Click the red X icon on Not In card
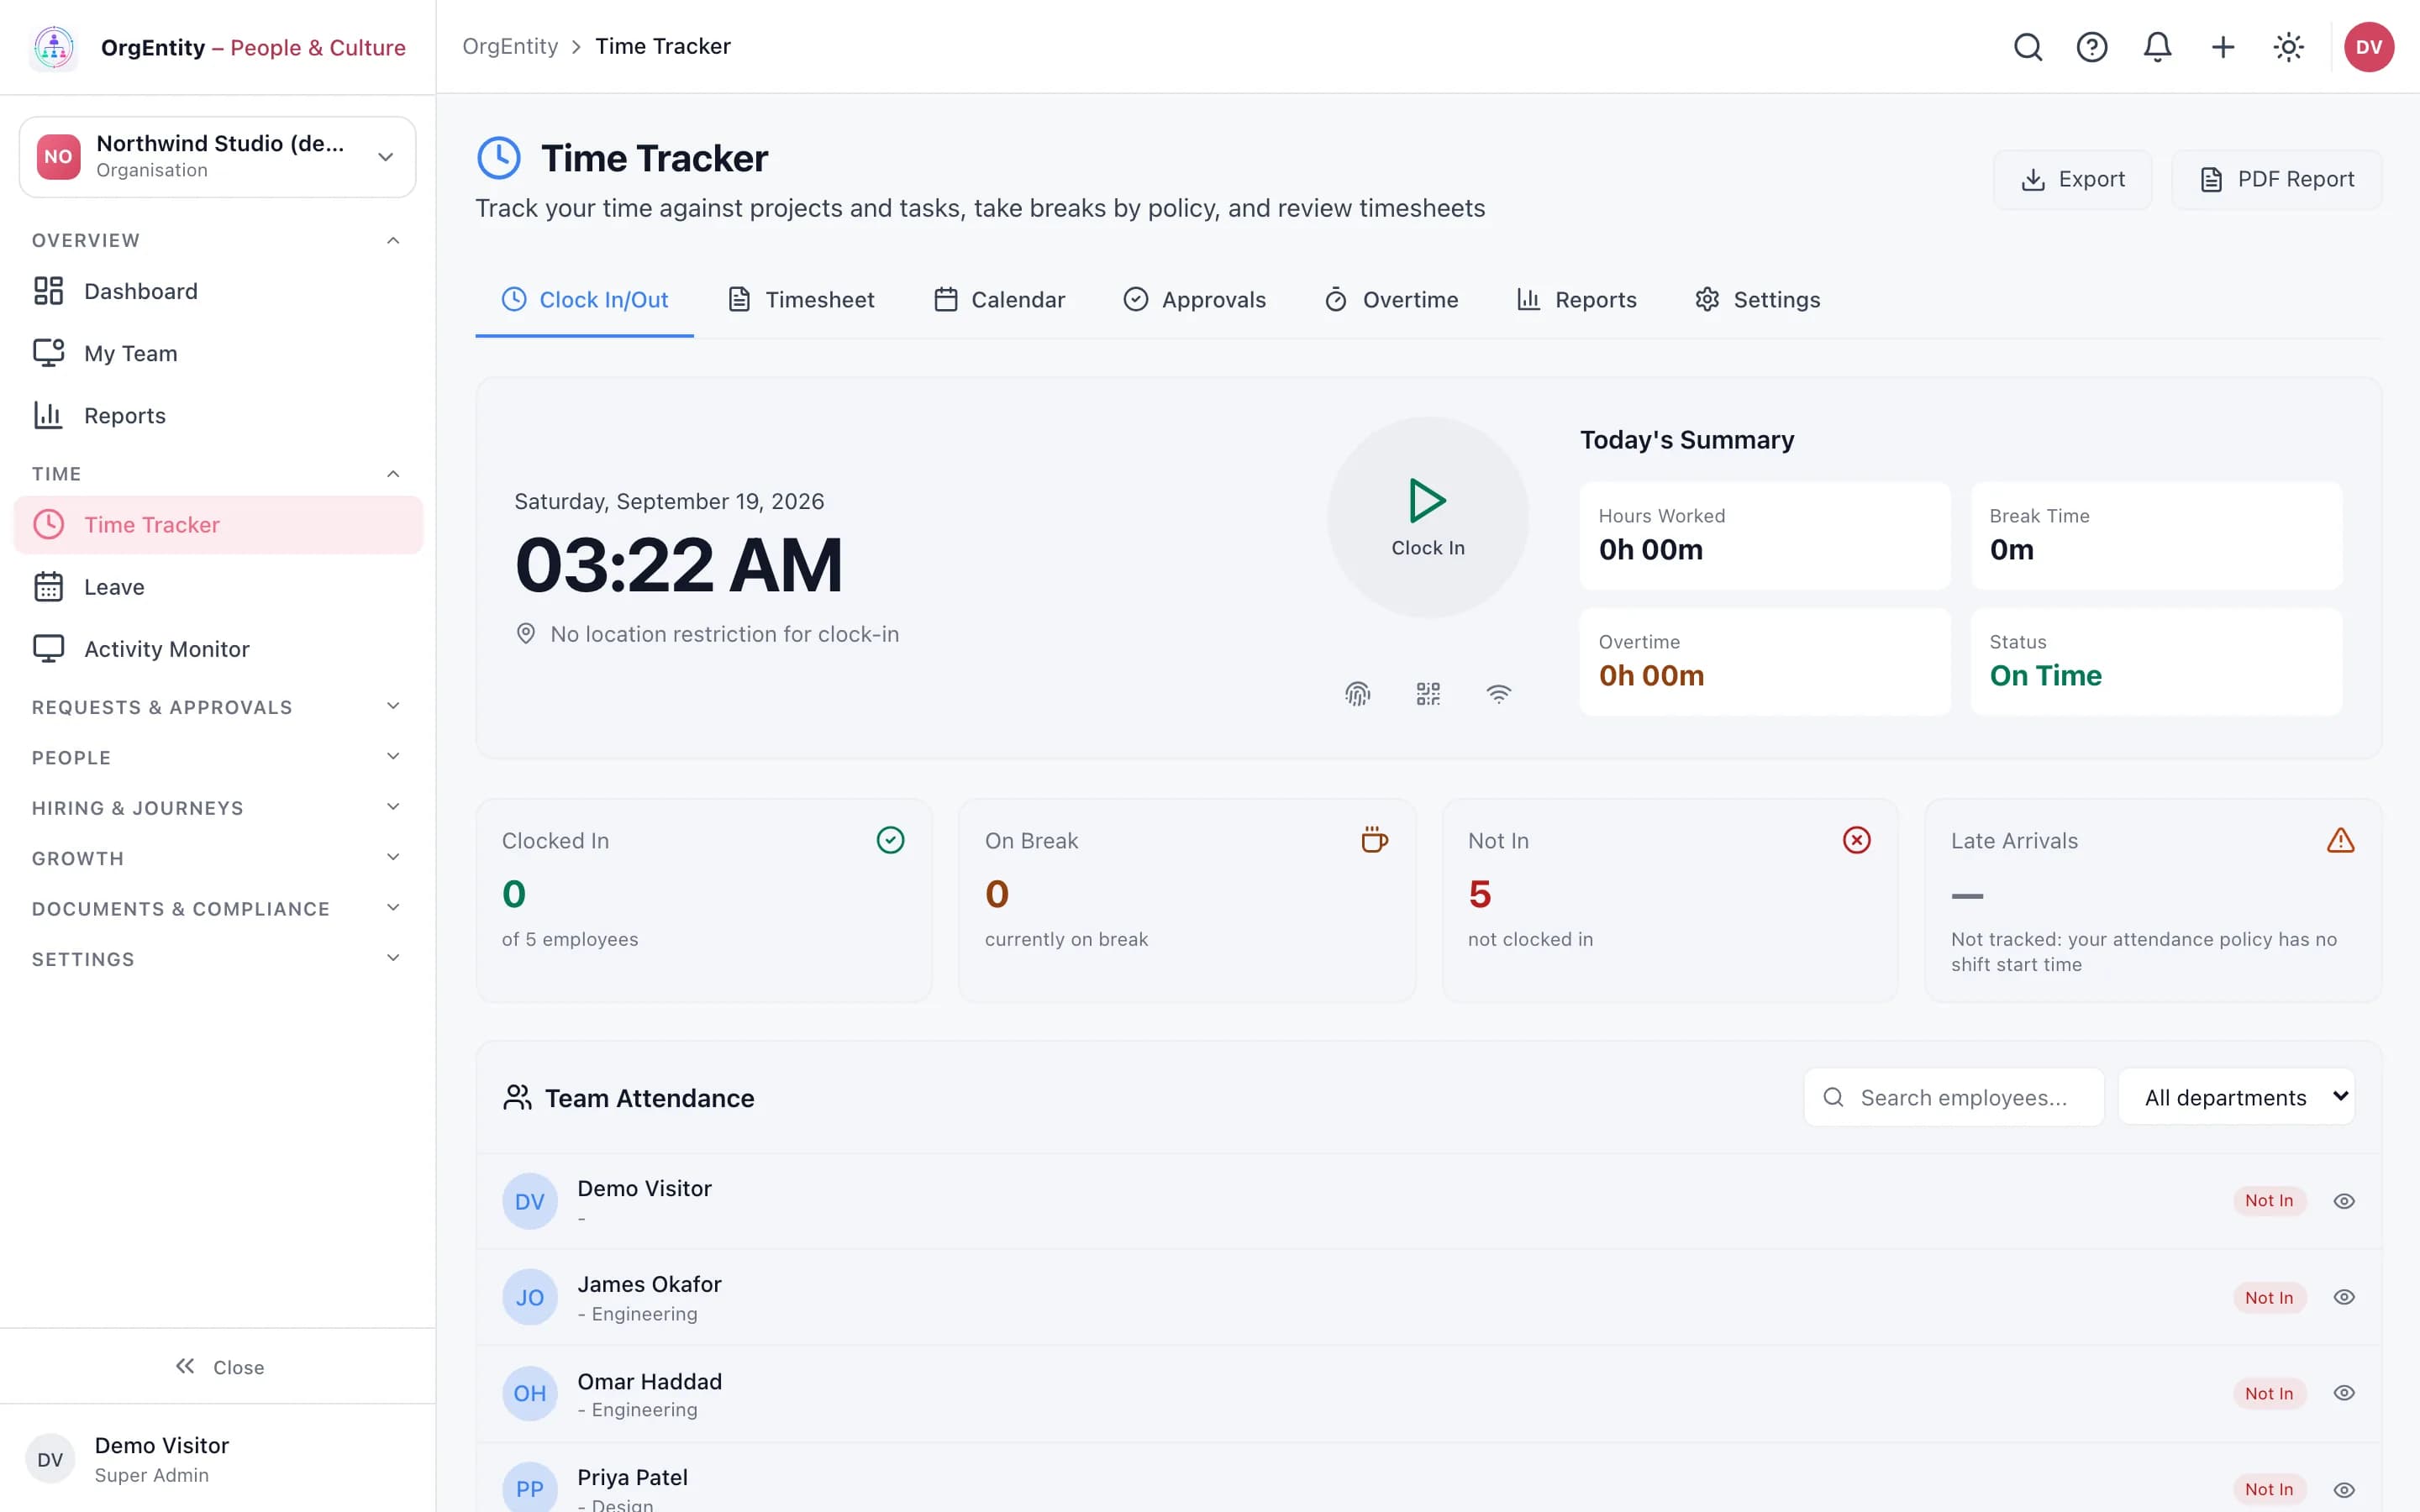The height and width of the screenshot is (1512, 2420). pos(1857,840)
